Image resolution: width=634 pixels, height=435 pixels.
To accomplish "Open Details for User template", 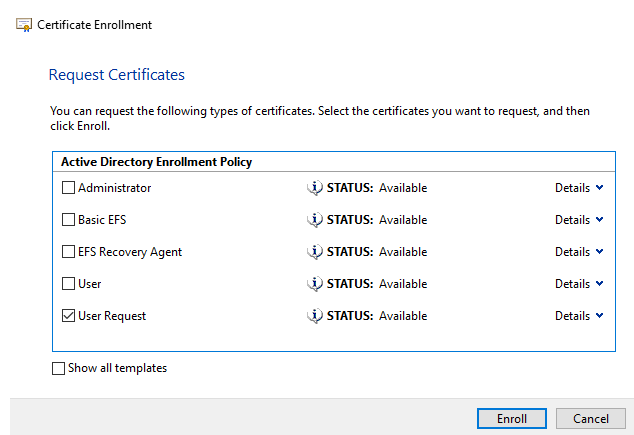I will [x=579, y=284].
